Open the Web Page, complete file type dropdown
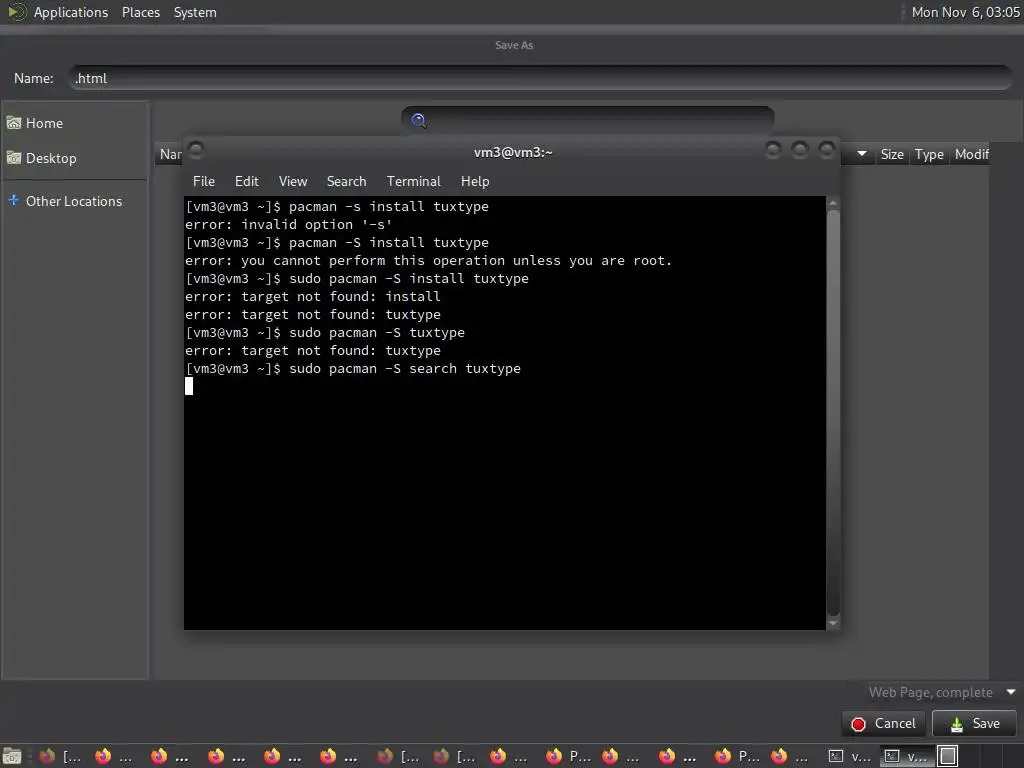Screen dimensions: 1024x768 (940, 692)
